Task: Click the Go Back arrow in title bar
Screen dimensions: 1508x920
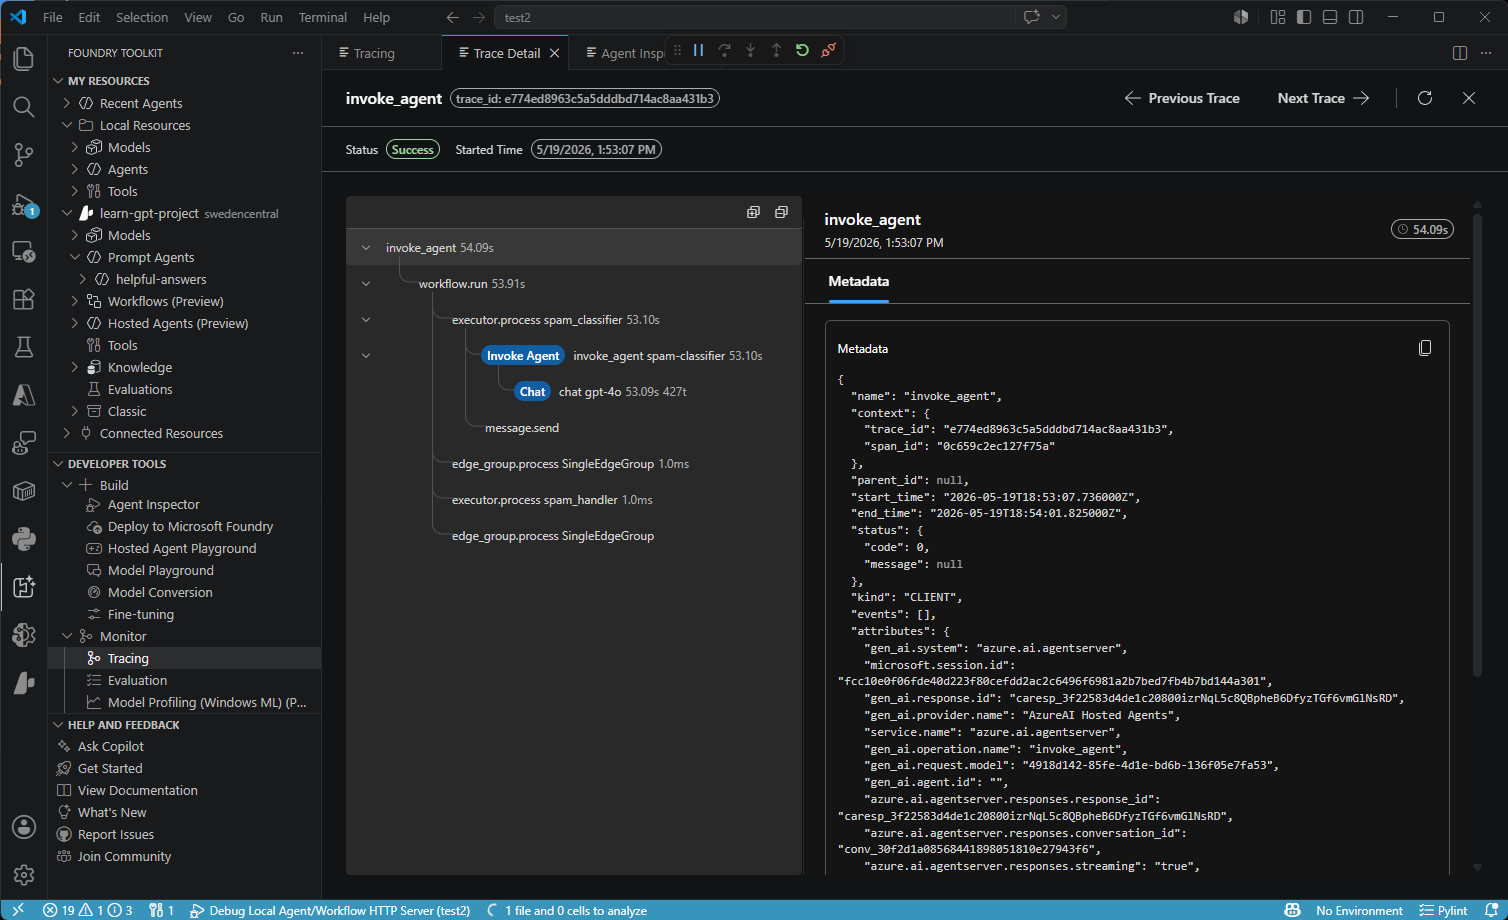Action: [452, 17]
